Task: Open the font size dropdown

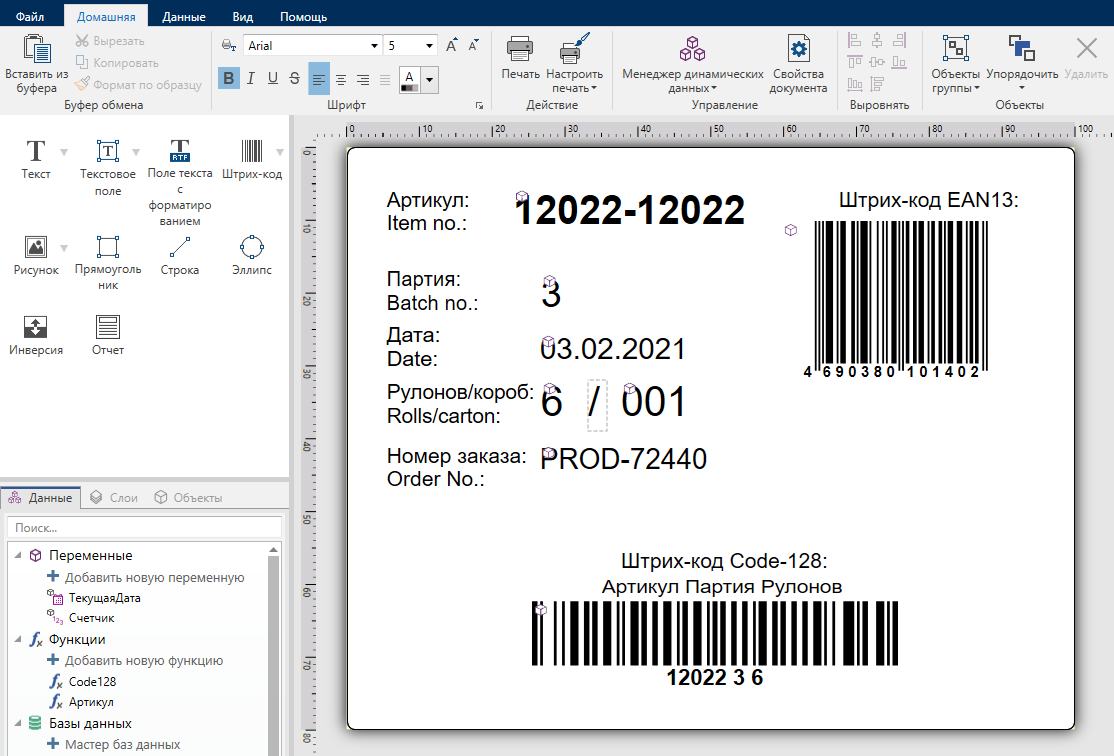Action: [430, 46]
